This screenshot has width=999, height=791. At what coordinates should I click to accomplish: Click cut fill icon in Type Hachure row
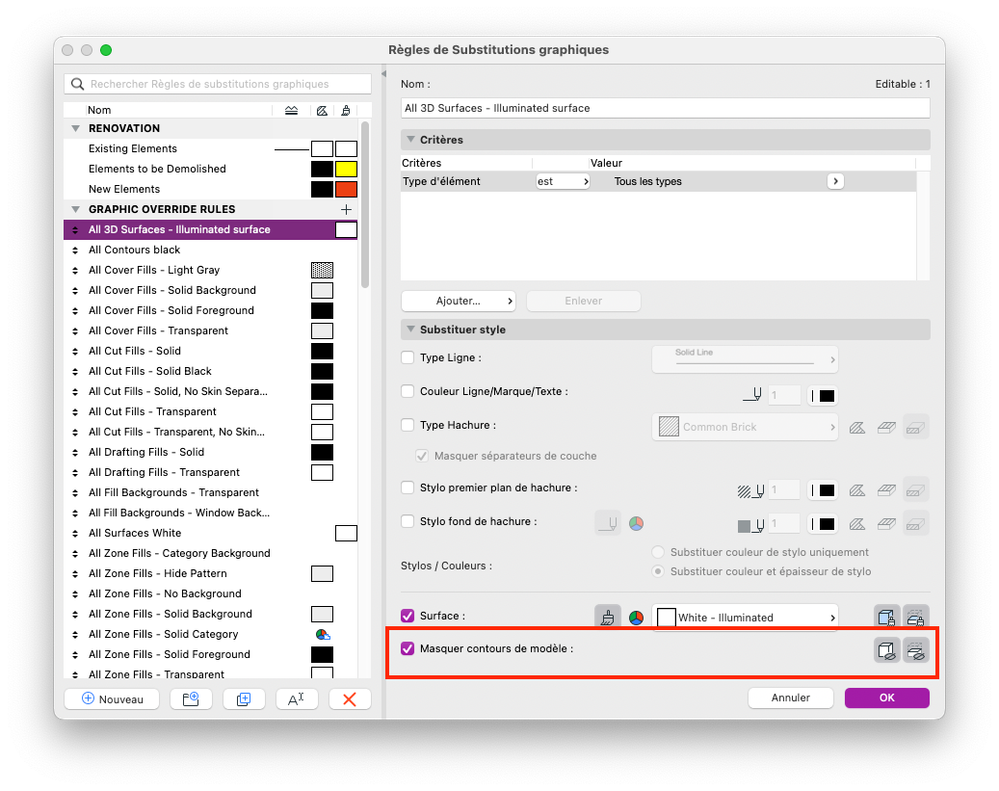(858, 427)
